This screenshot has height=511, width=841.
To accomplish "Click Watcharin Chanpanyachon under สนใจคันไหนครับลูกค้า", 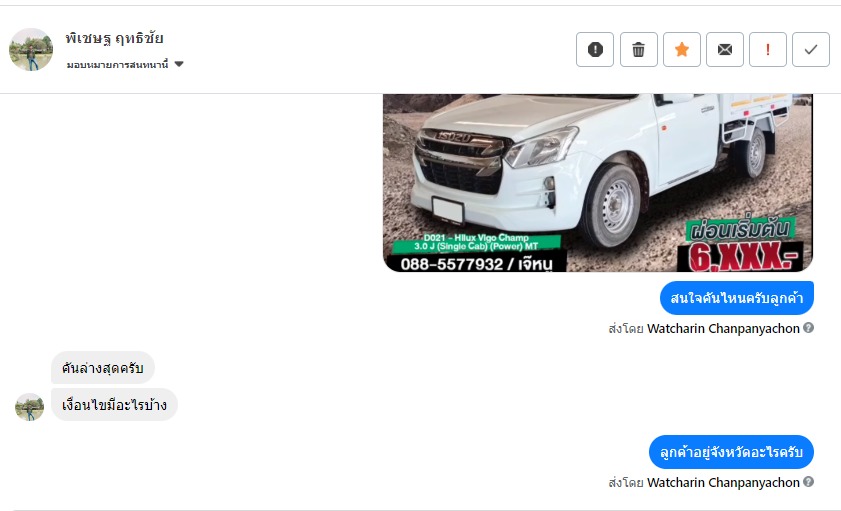I will pos(723,328).
